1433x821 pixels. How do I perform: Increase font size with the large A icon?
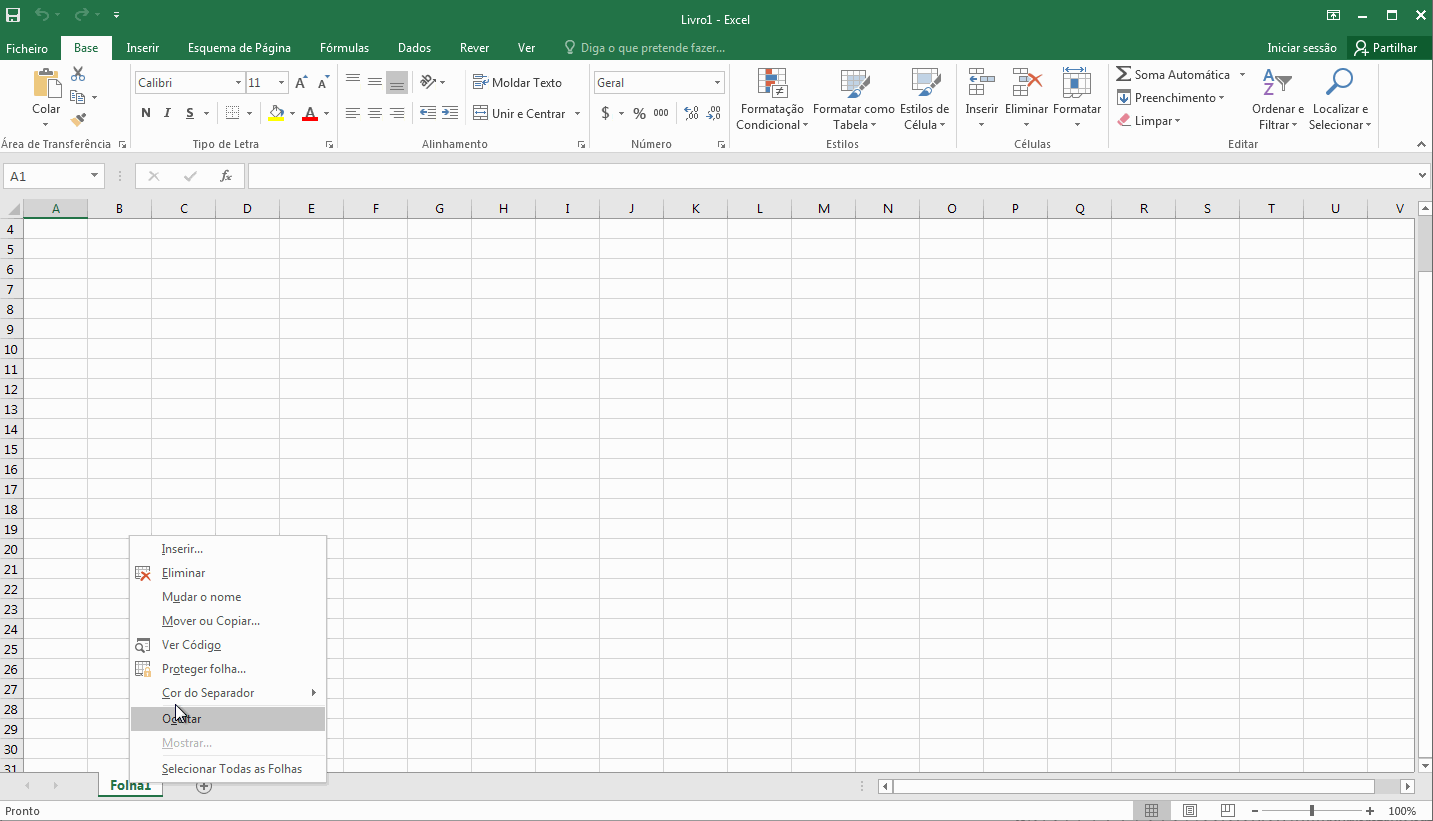tap(301, 83)
